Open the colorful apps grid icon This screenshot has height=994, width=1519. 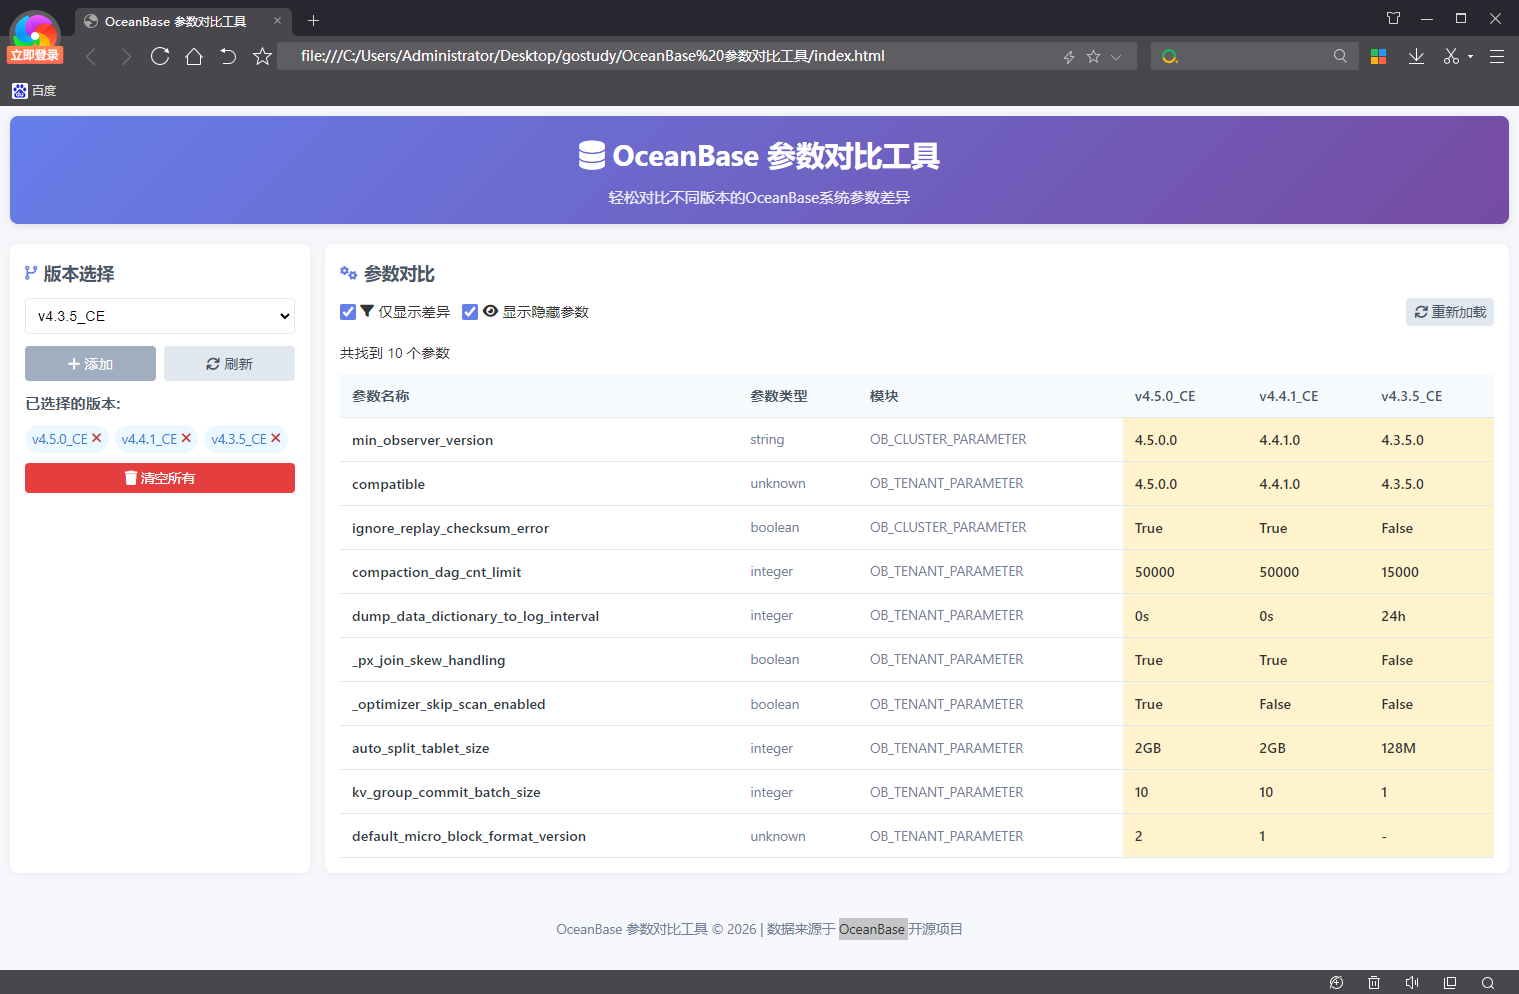[x=1378, y=57]
